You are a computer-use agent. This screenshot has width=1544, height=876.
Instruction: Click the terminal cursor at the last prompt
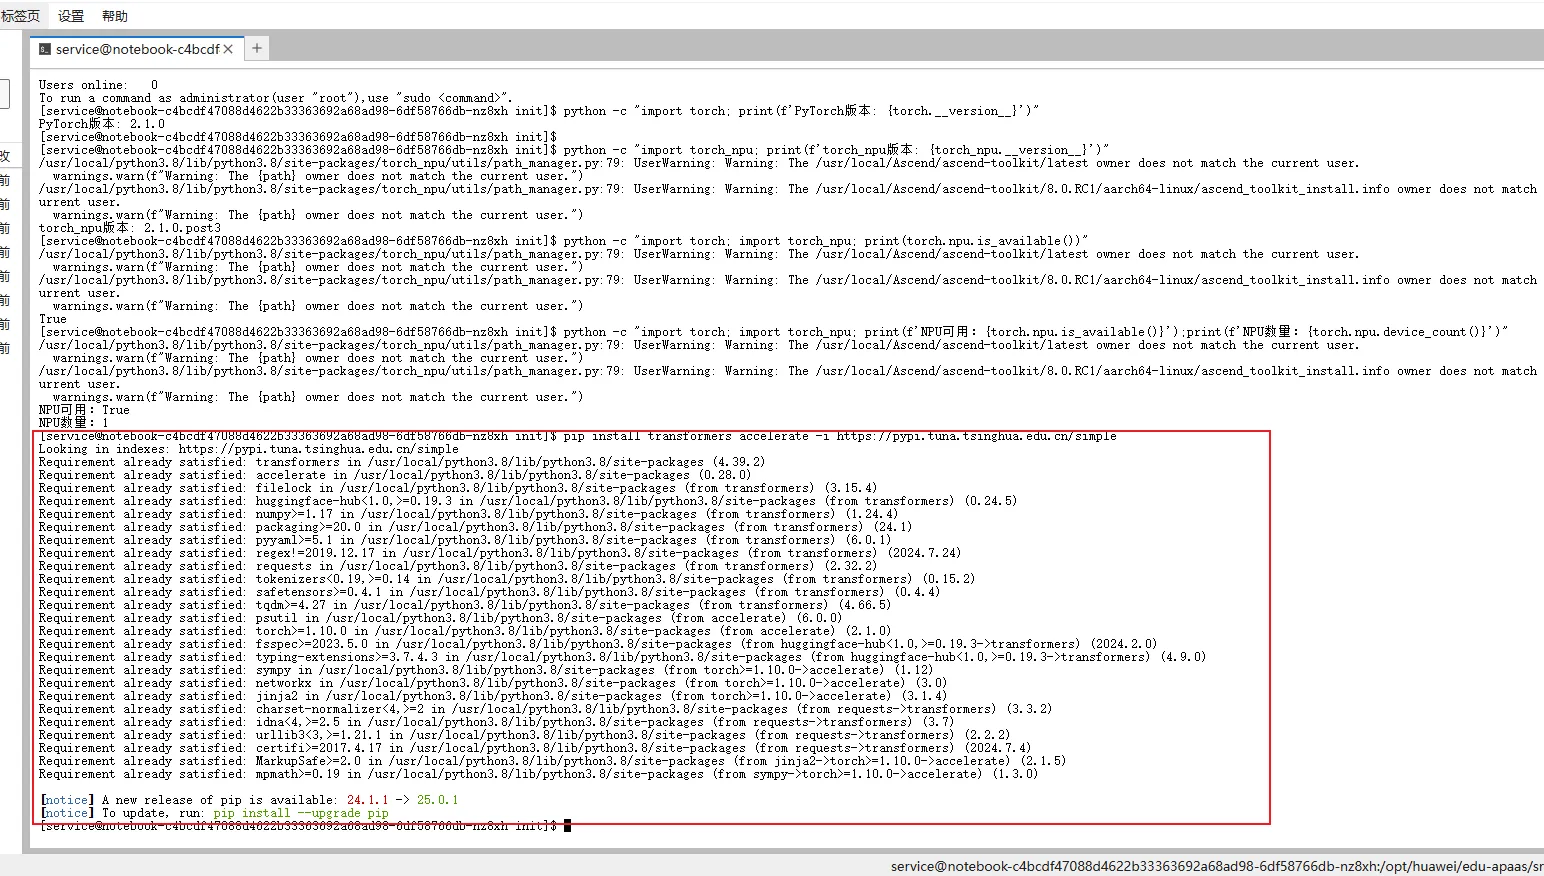click(567, 826)
